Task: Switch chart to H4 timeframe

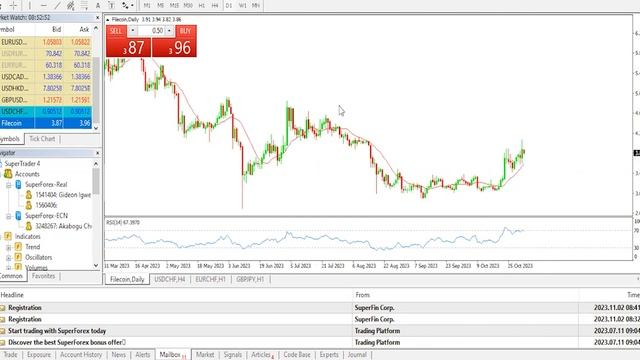Action: tap(215, 5)
